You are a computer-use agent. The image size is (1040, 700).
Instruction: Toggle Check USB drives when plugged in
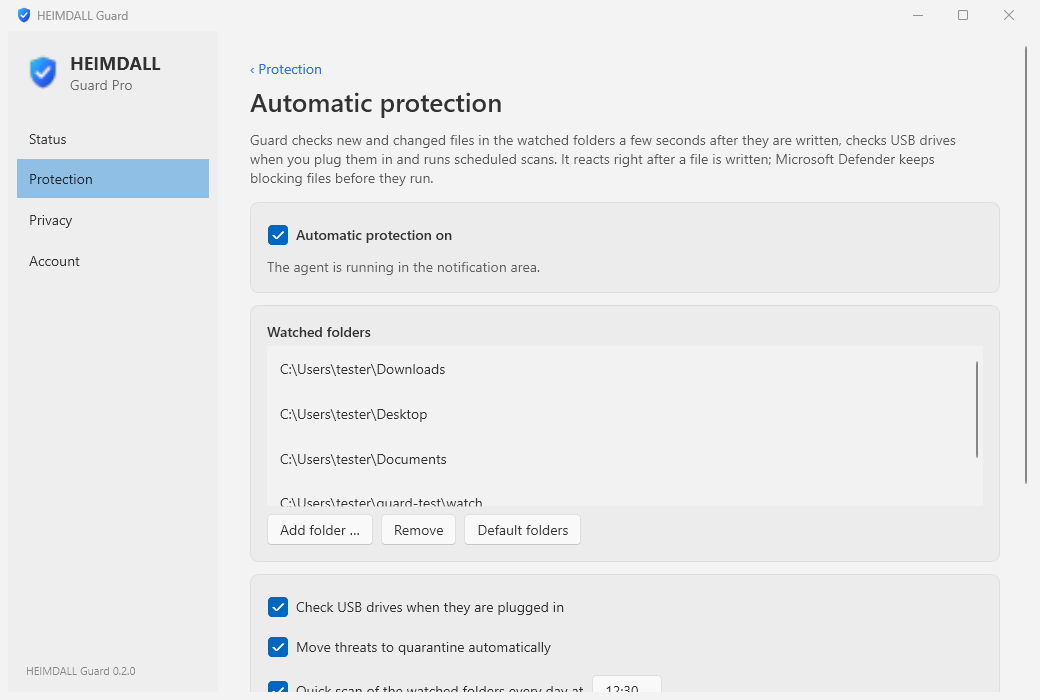(278, 607)
